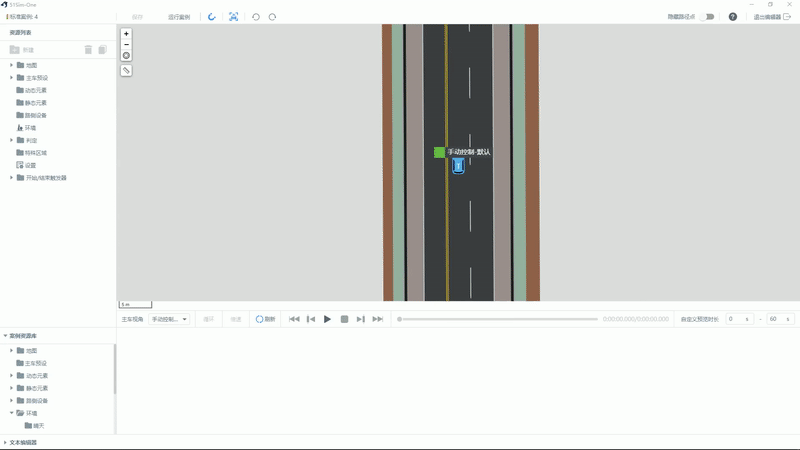Collapse 环境 folder in case library
Screen dimensions: 800x450
(11, 413)
